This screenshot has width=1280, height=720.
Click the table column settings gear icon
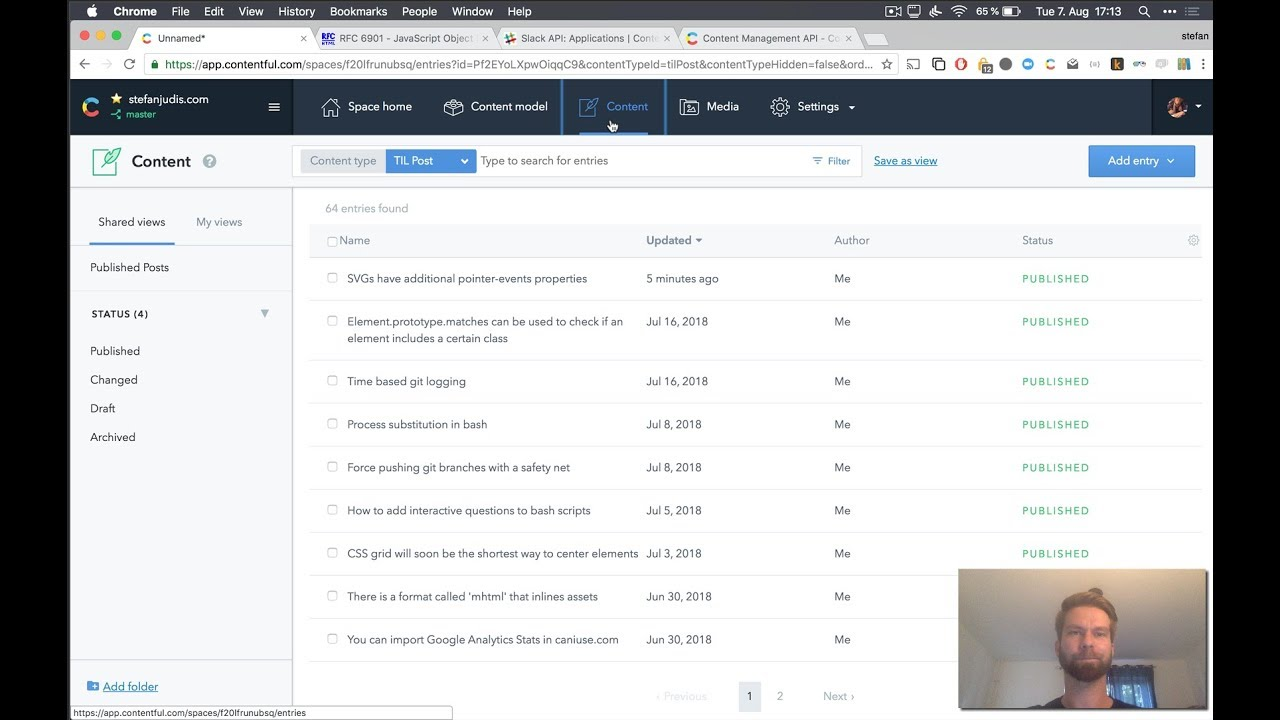1193,240
